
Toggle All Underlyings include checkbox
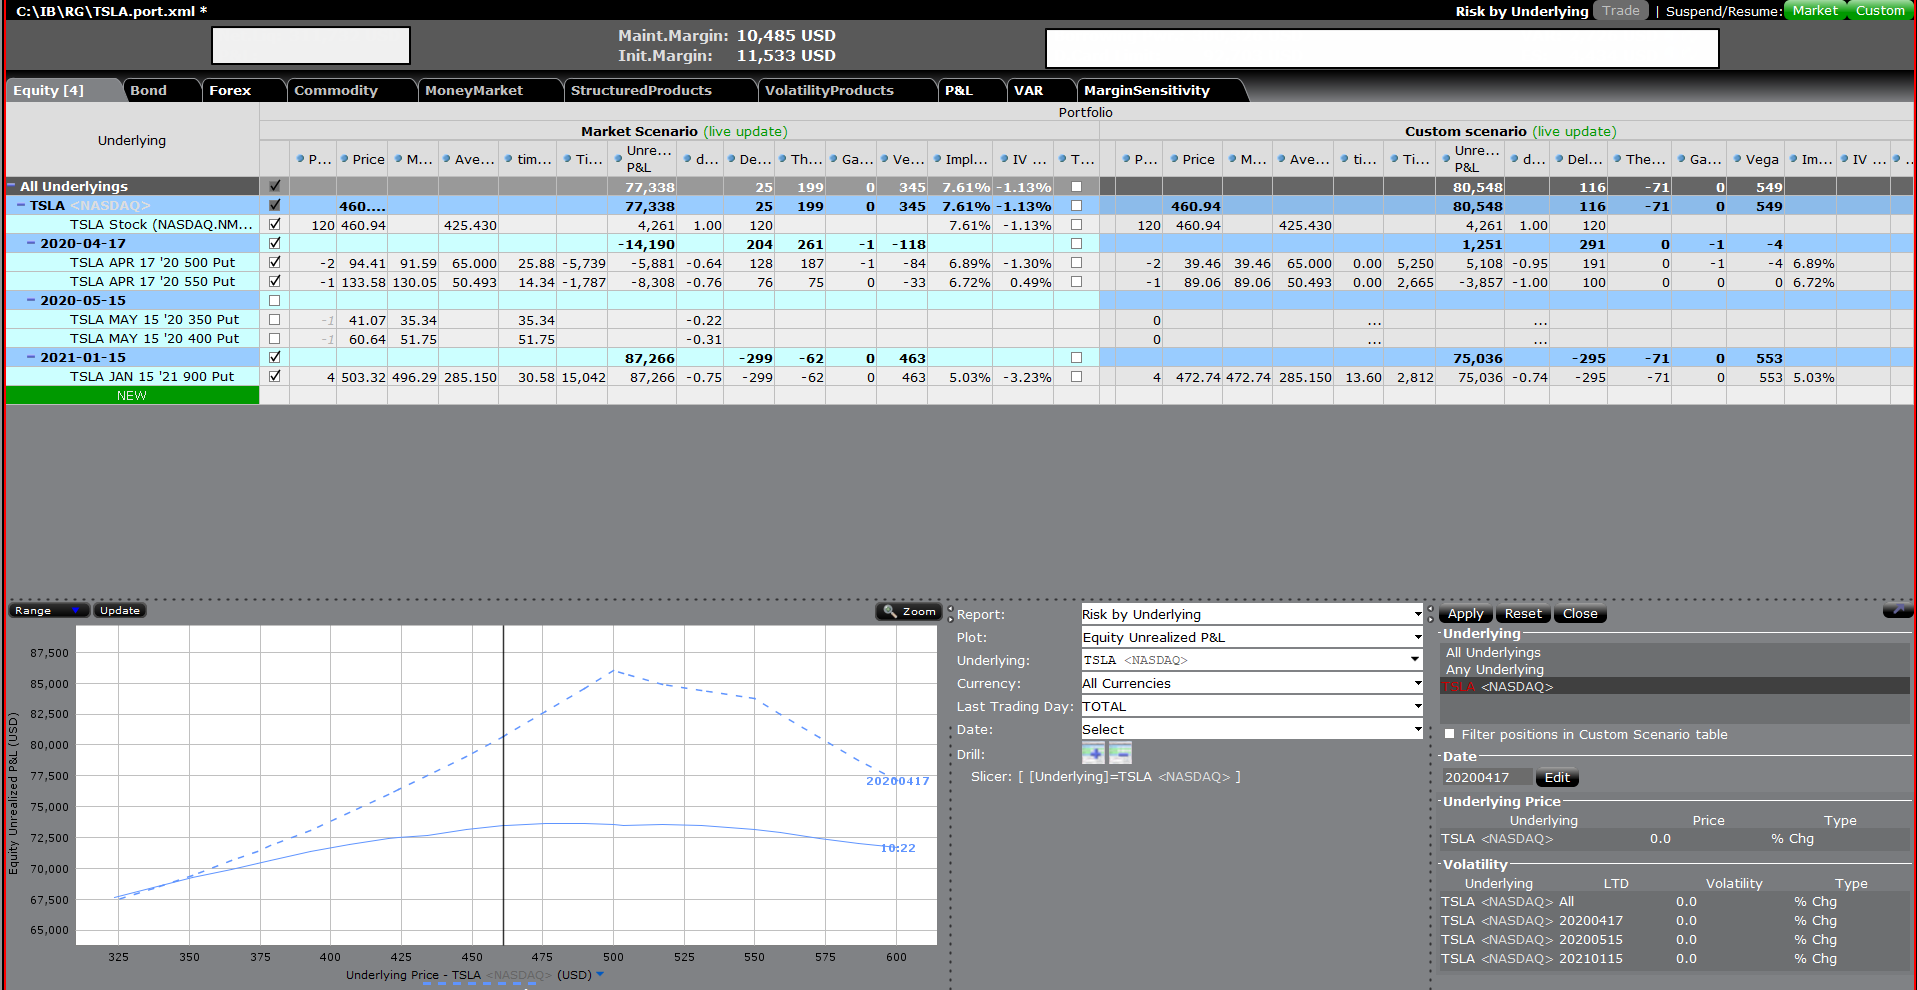coord(275,186)
